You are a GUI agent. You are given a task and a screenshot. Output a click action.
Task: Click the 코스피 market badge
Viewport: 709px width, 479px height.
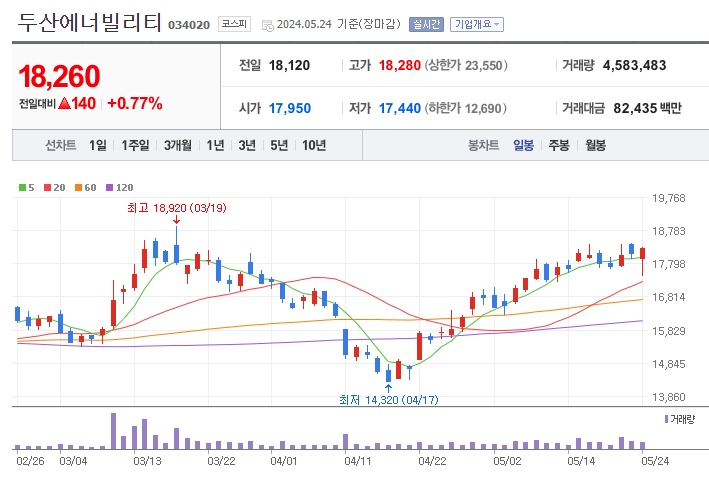pos(234,24)
